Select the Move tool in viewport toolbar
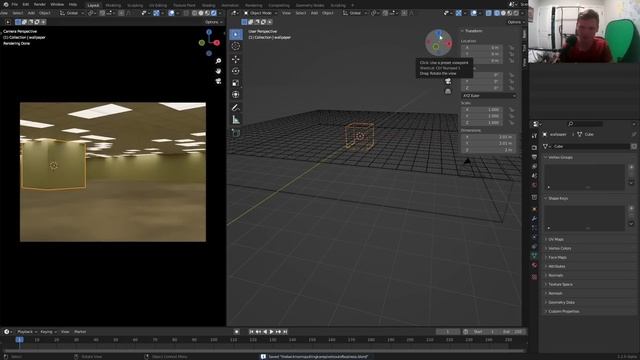 (x=236, y=59)
